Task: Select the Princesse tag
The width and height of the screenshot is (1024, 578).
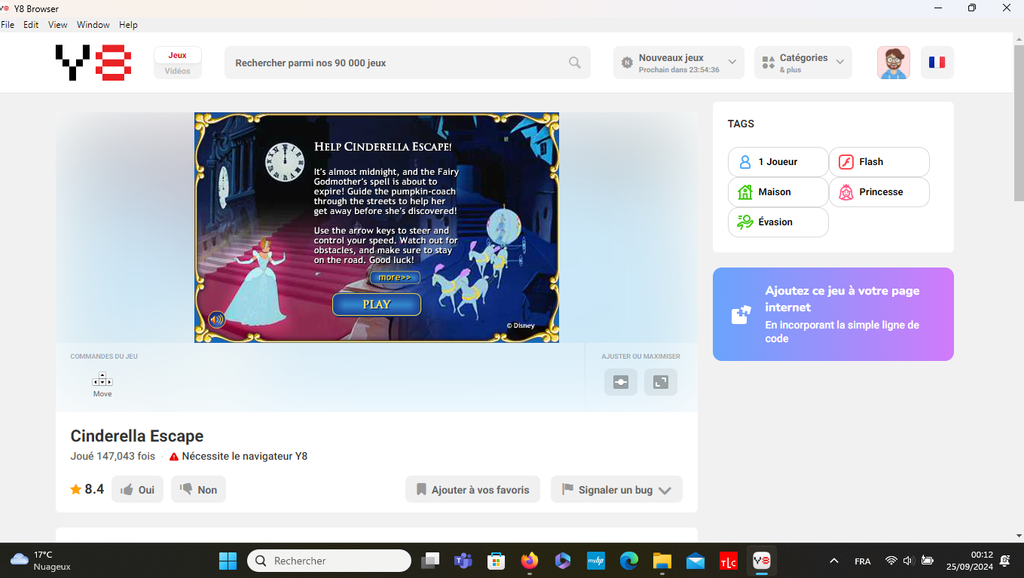Action: pos(879,192)
